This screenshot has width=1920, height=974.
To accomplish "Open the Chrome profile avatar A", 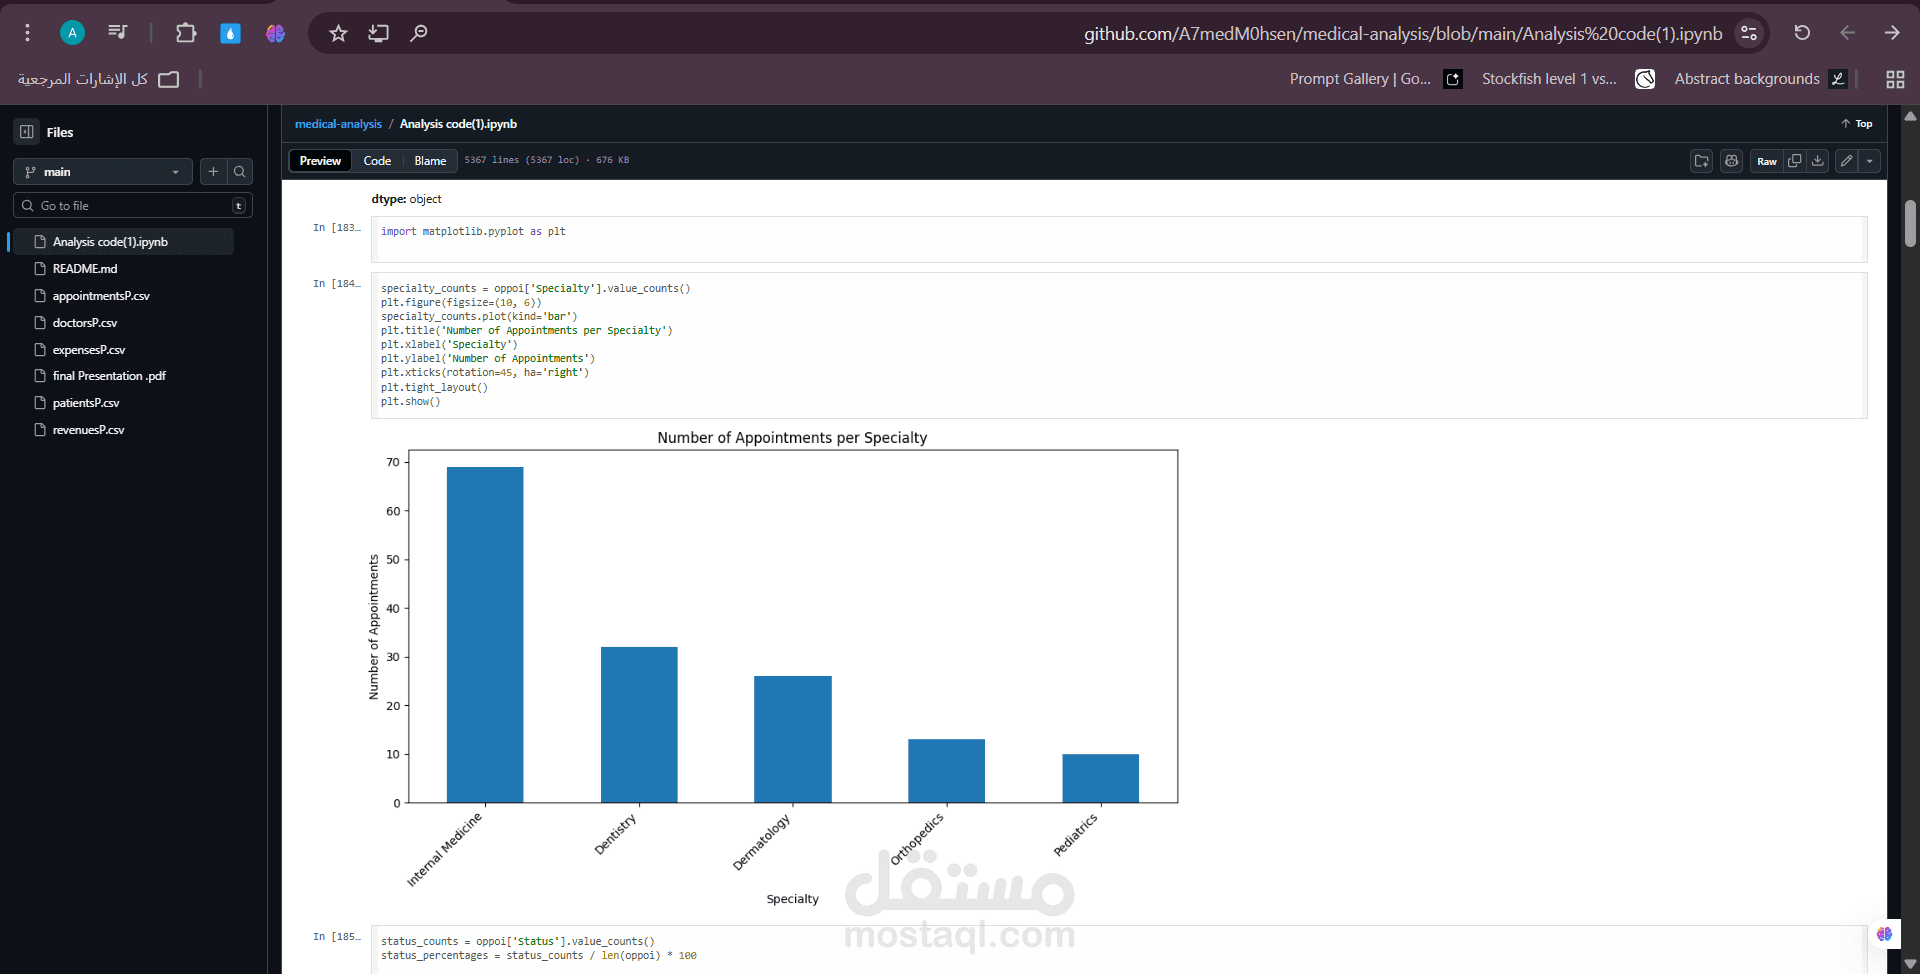I will 72,33.
